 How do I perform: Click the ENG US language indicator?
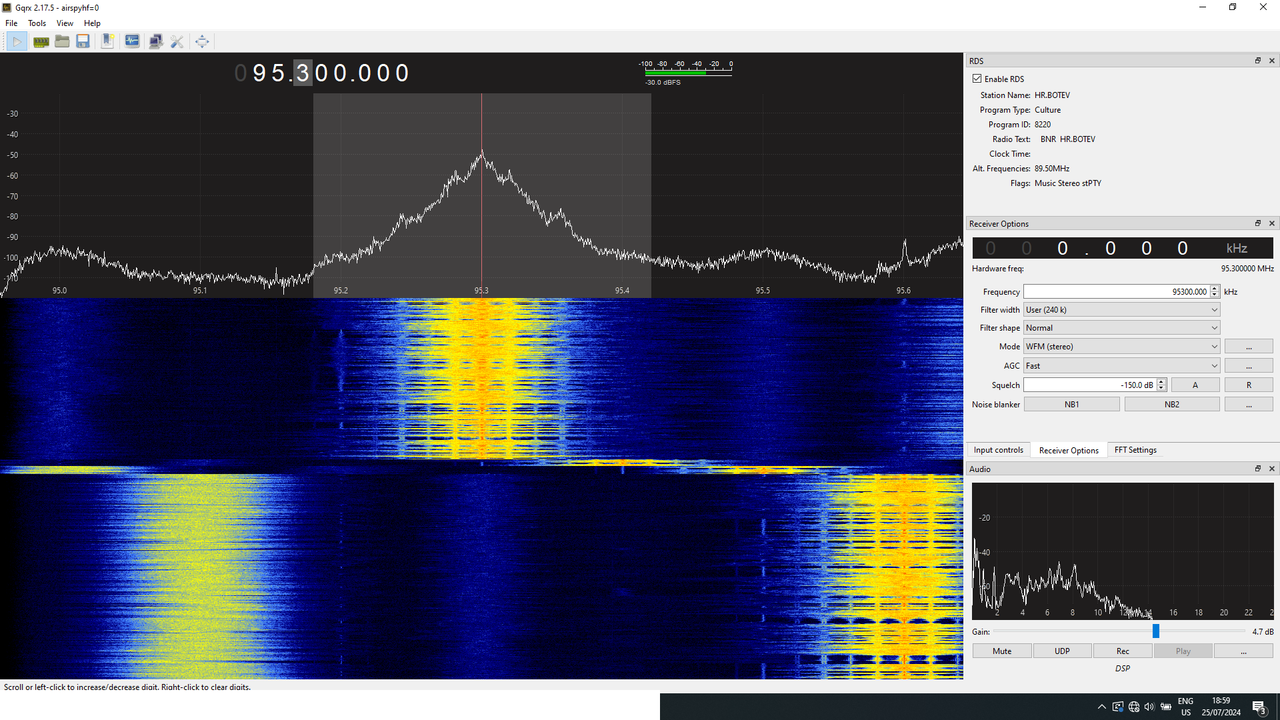tap(1185, 707)
